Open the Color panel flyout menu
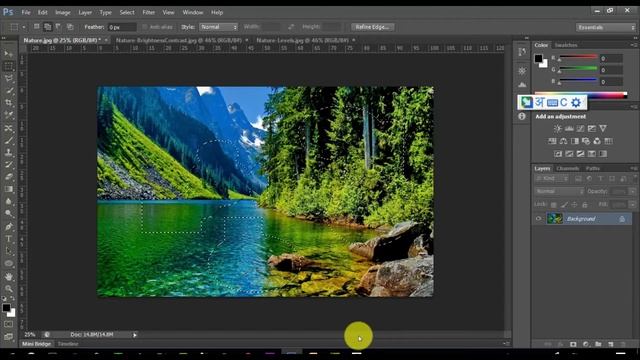Image resolution: width=640 pixels, height=360 pixels. tap(635, 45)
